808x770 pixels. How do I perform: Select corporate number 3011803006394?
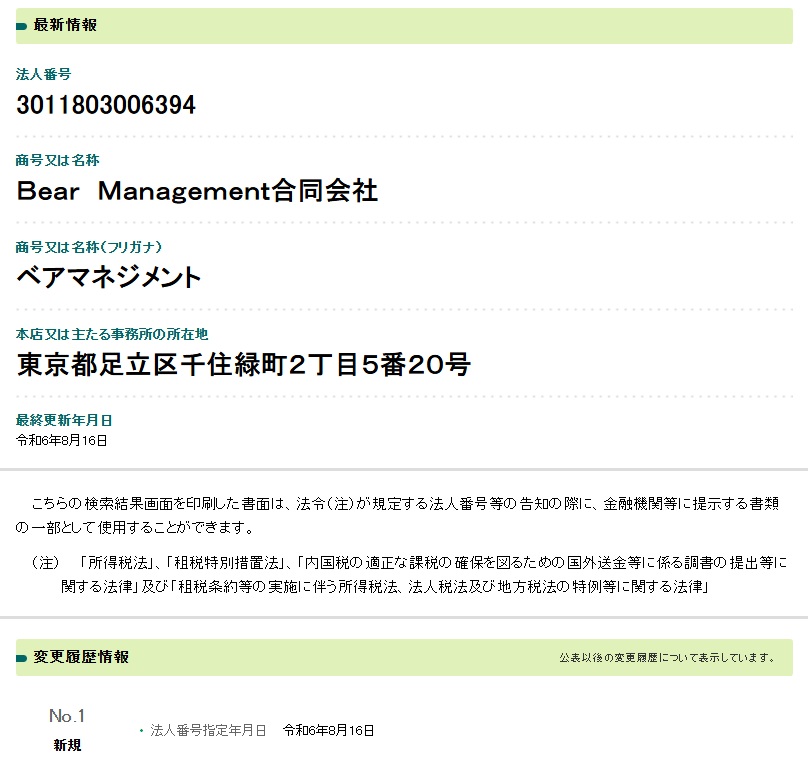point(106,105)
